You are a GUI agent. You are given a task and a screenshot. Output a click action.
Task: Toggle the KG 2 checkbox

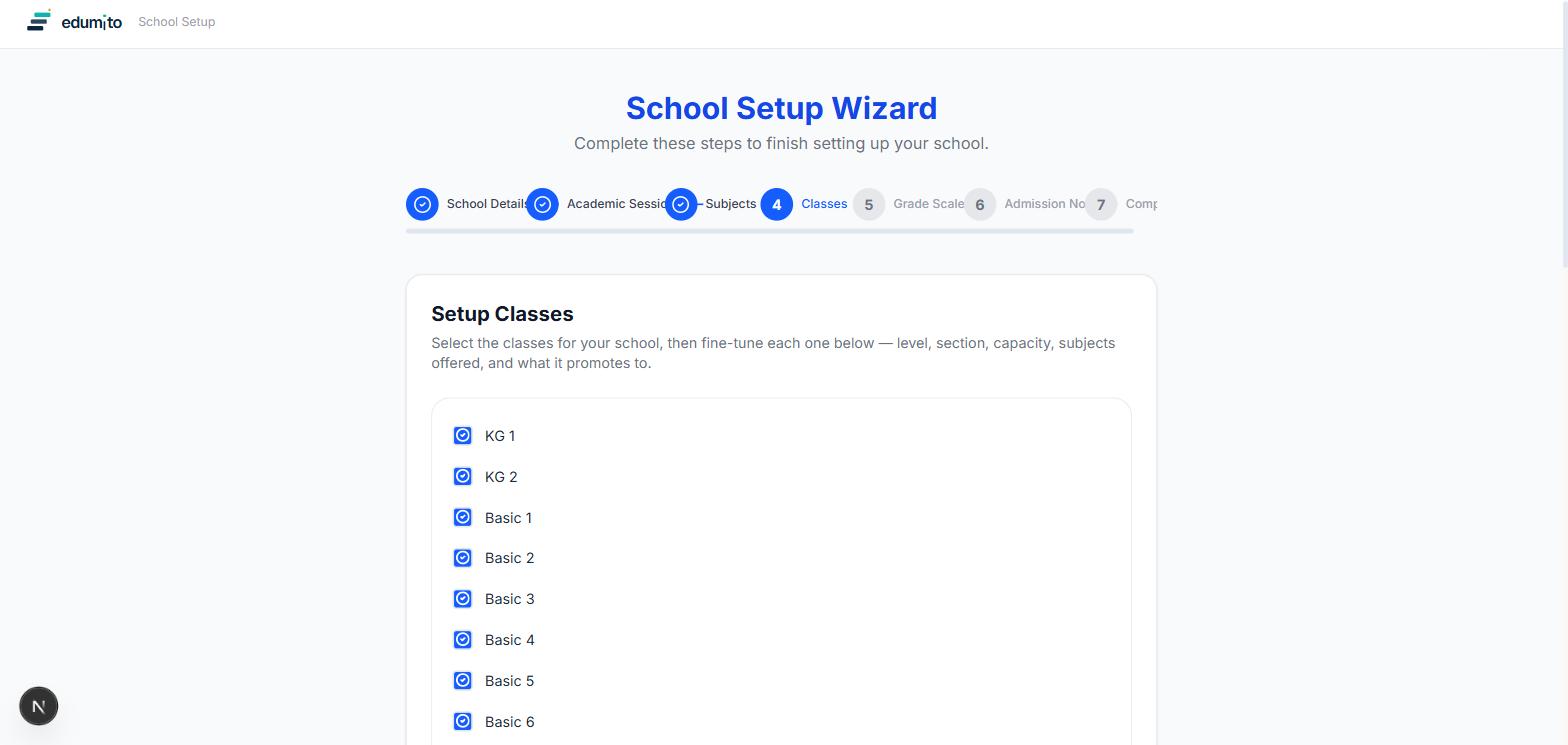point(463,477)
